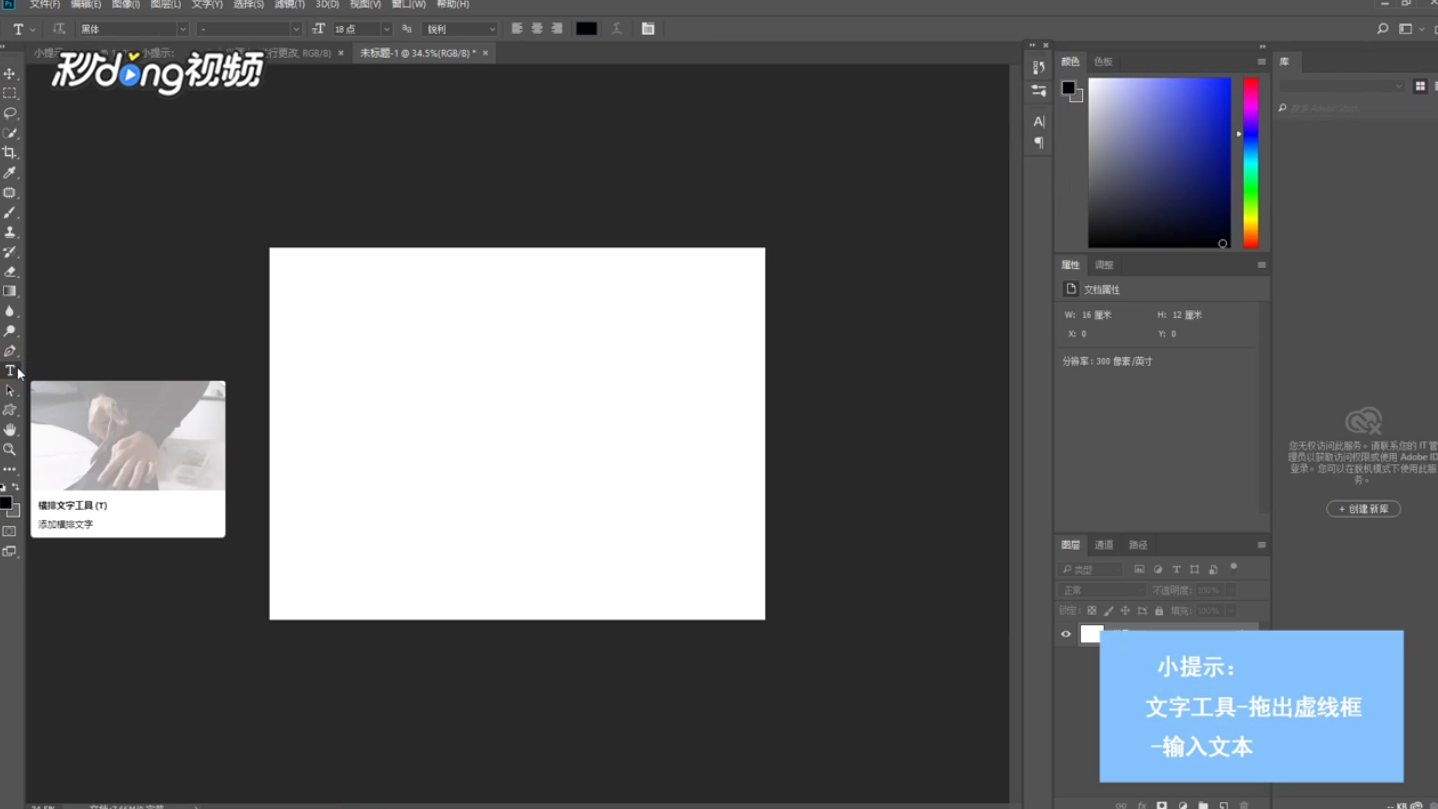
Task: Select the Horizontal Type tool
Action: point(10,371)
